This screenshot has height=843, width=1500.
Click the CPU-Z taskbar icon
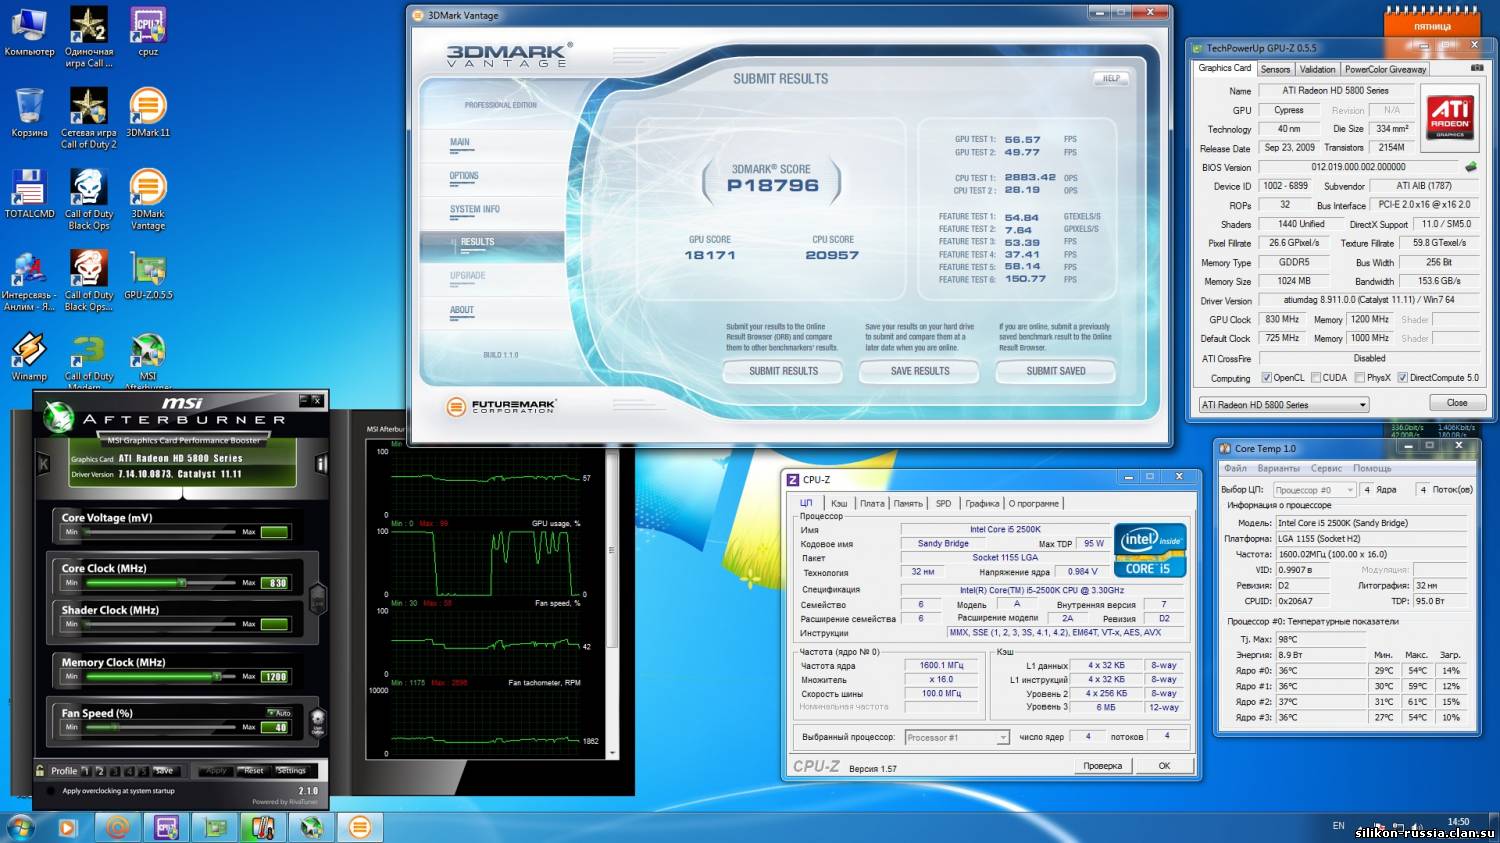[166, 827]
